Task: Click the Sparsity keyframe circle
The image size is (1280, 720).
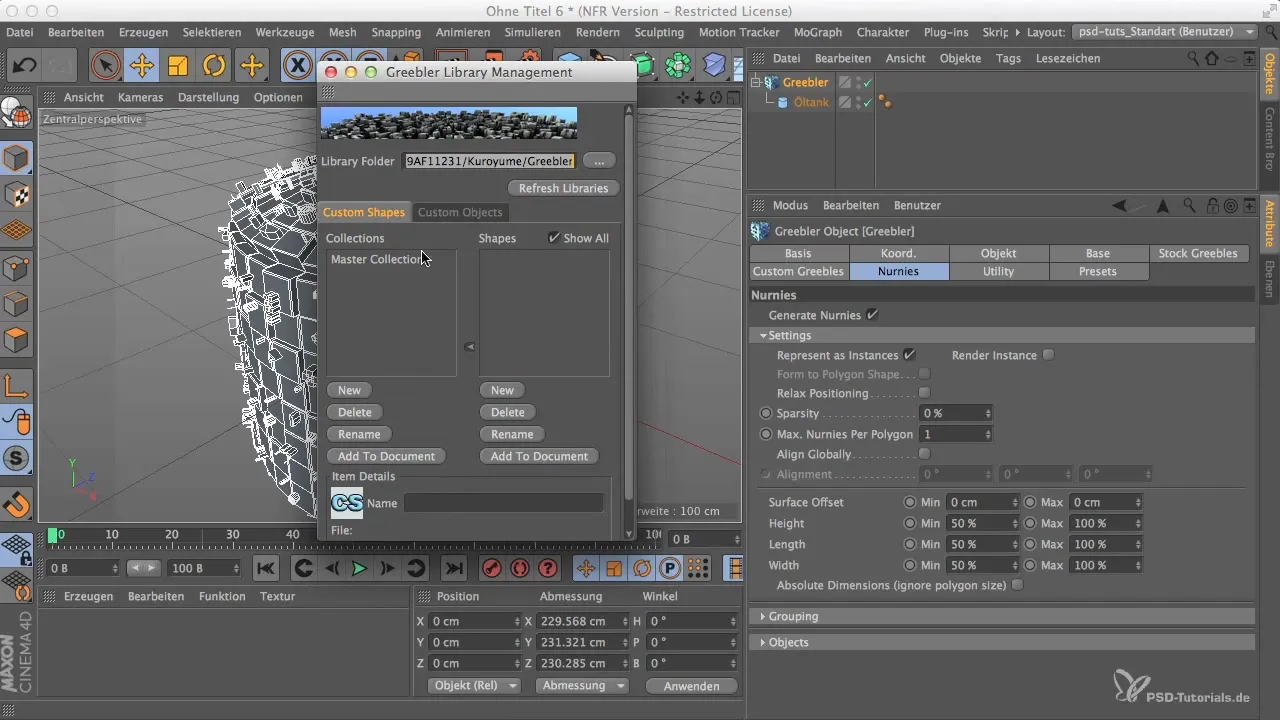Action: click(x=766, y=413)
